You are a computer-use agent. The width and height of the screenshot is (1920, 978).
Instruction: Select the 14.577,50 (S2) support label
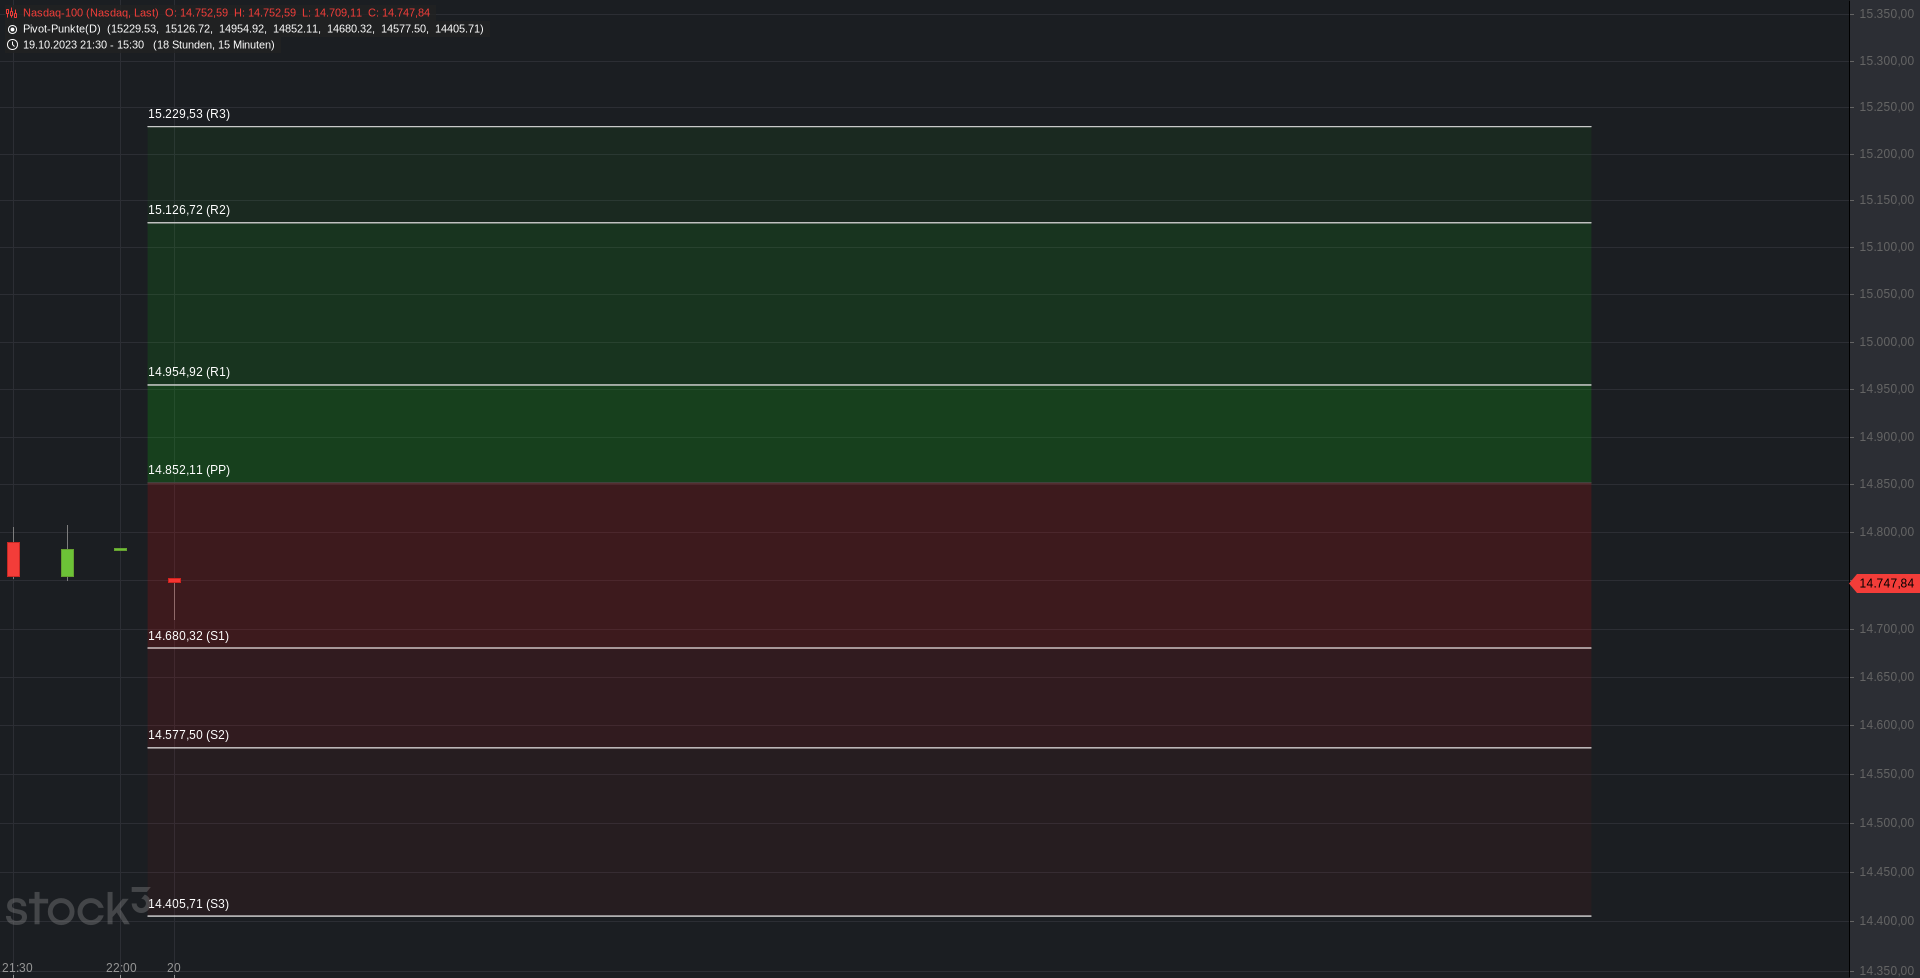[188, 735]
